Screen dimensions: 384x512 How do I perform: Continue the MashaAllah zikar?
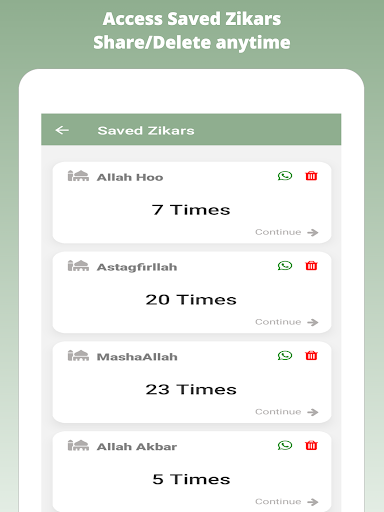coord(287,412)
